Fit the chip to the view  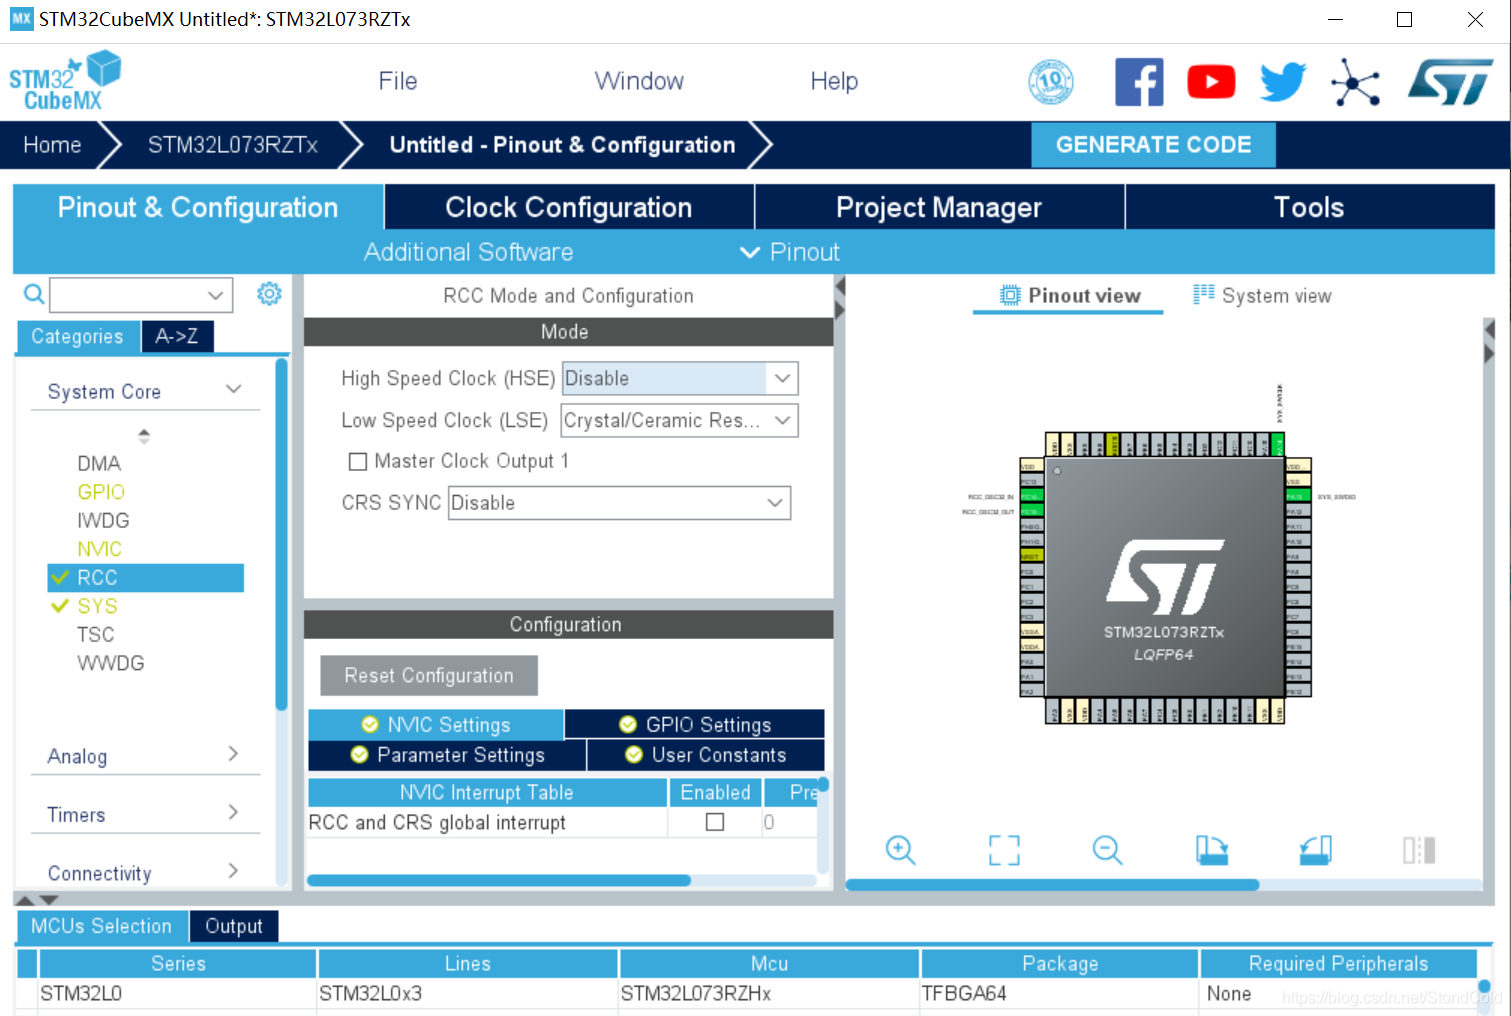[1004, 850]
